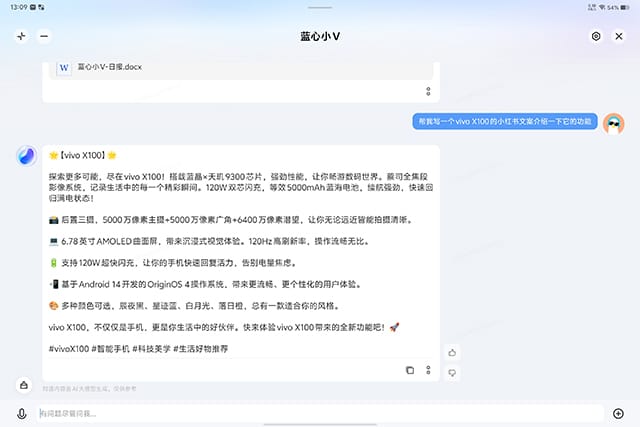Viewport: 640px width, 427px height.
Task: Tap the 蓝心小V assistant avatar
Action: pyautogui.click(x=27, y=155)
